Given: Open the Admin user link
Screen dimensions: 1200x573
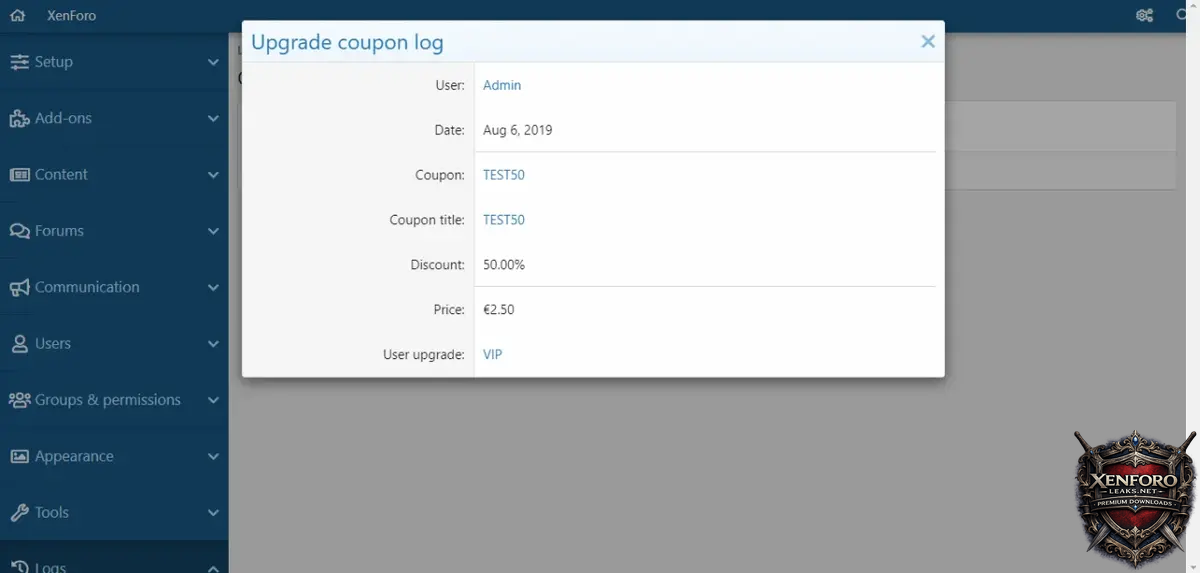Looking at the screenshot, I should tap(502, 85).
